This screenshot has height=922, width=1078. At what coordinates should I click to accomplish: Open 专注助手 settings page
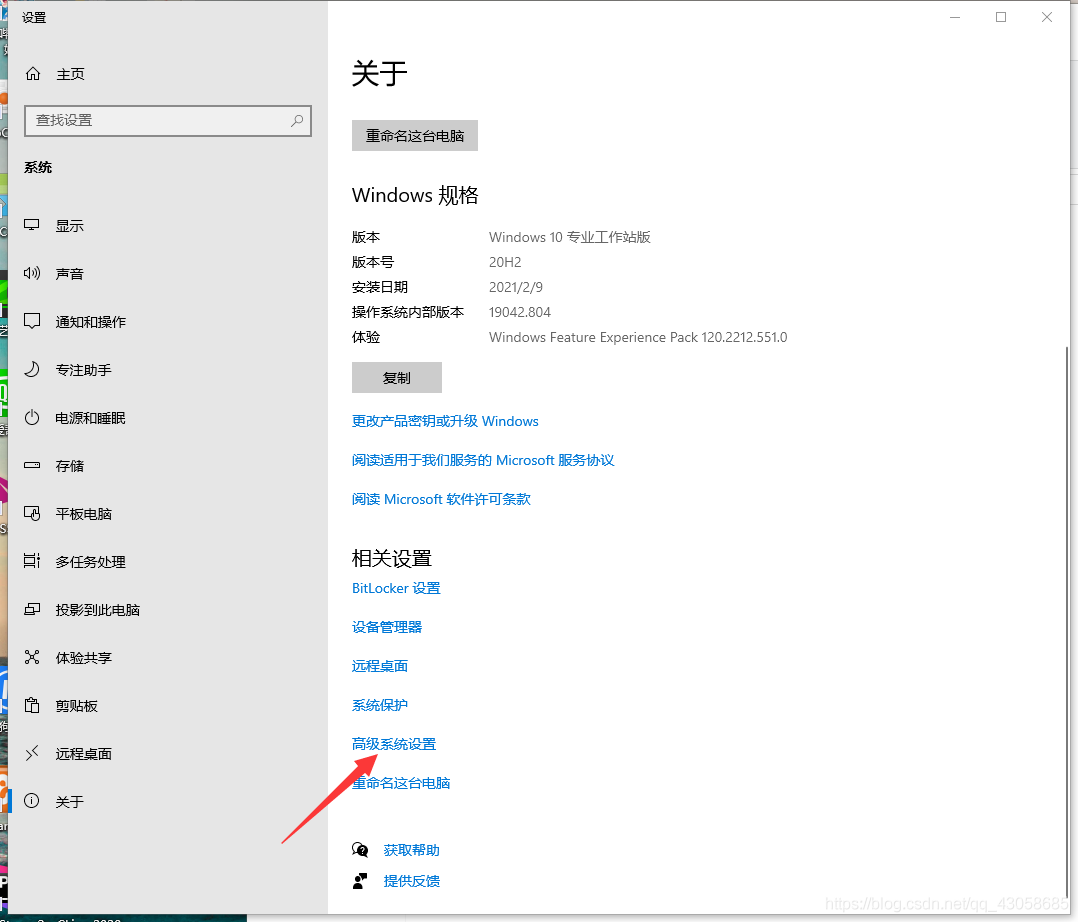coord(83,370)
